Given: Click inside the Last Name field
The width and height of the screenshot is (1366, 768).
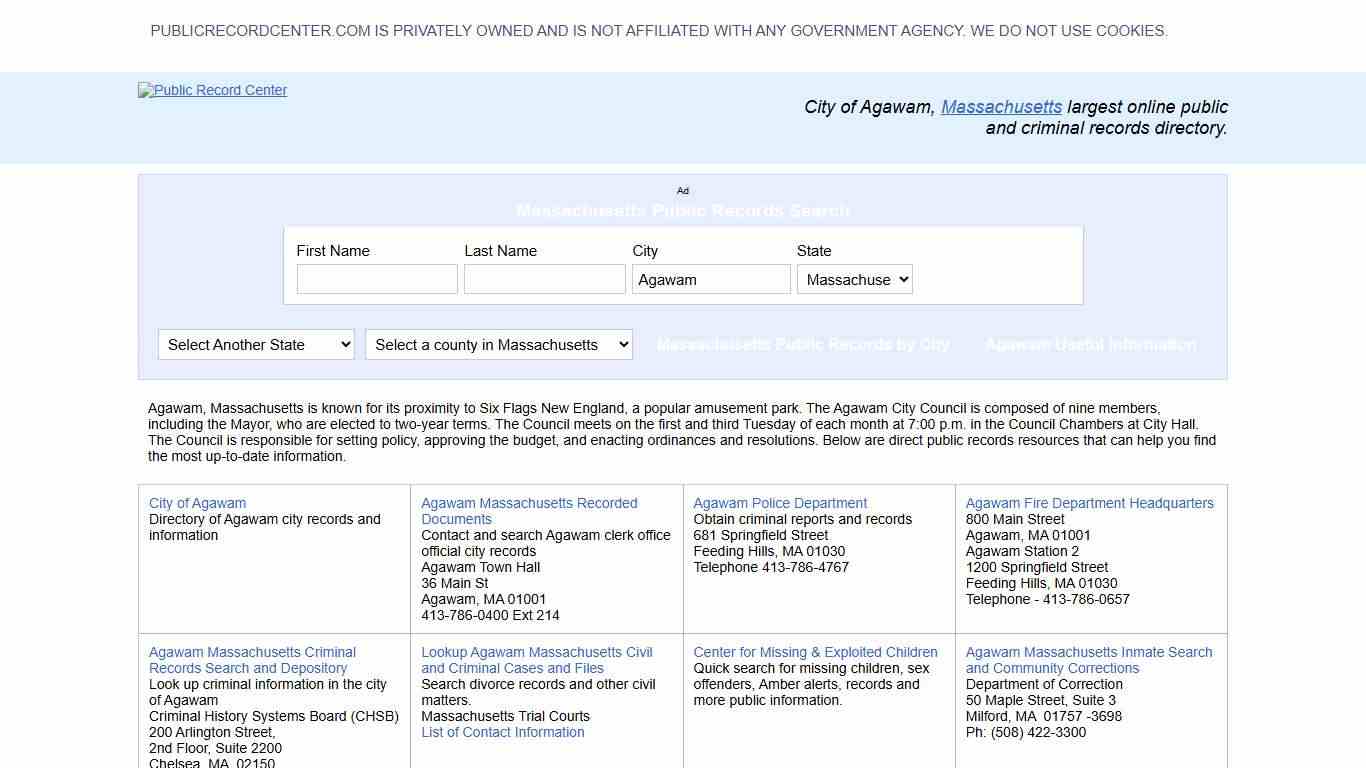Looking at the screenshot, I should (x=544, y=279).
